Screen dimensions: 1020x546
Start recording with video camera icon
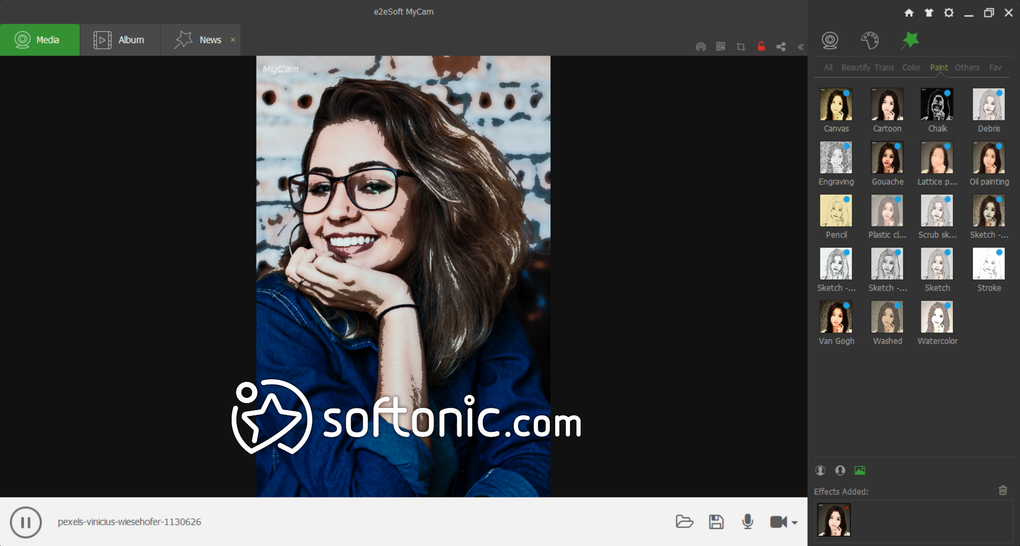(x=778, y=521)
